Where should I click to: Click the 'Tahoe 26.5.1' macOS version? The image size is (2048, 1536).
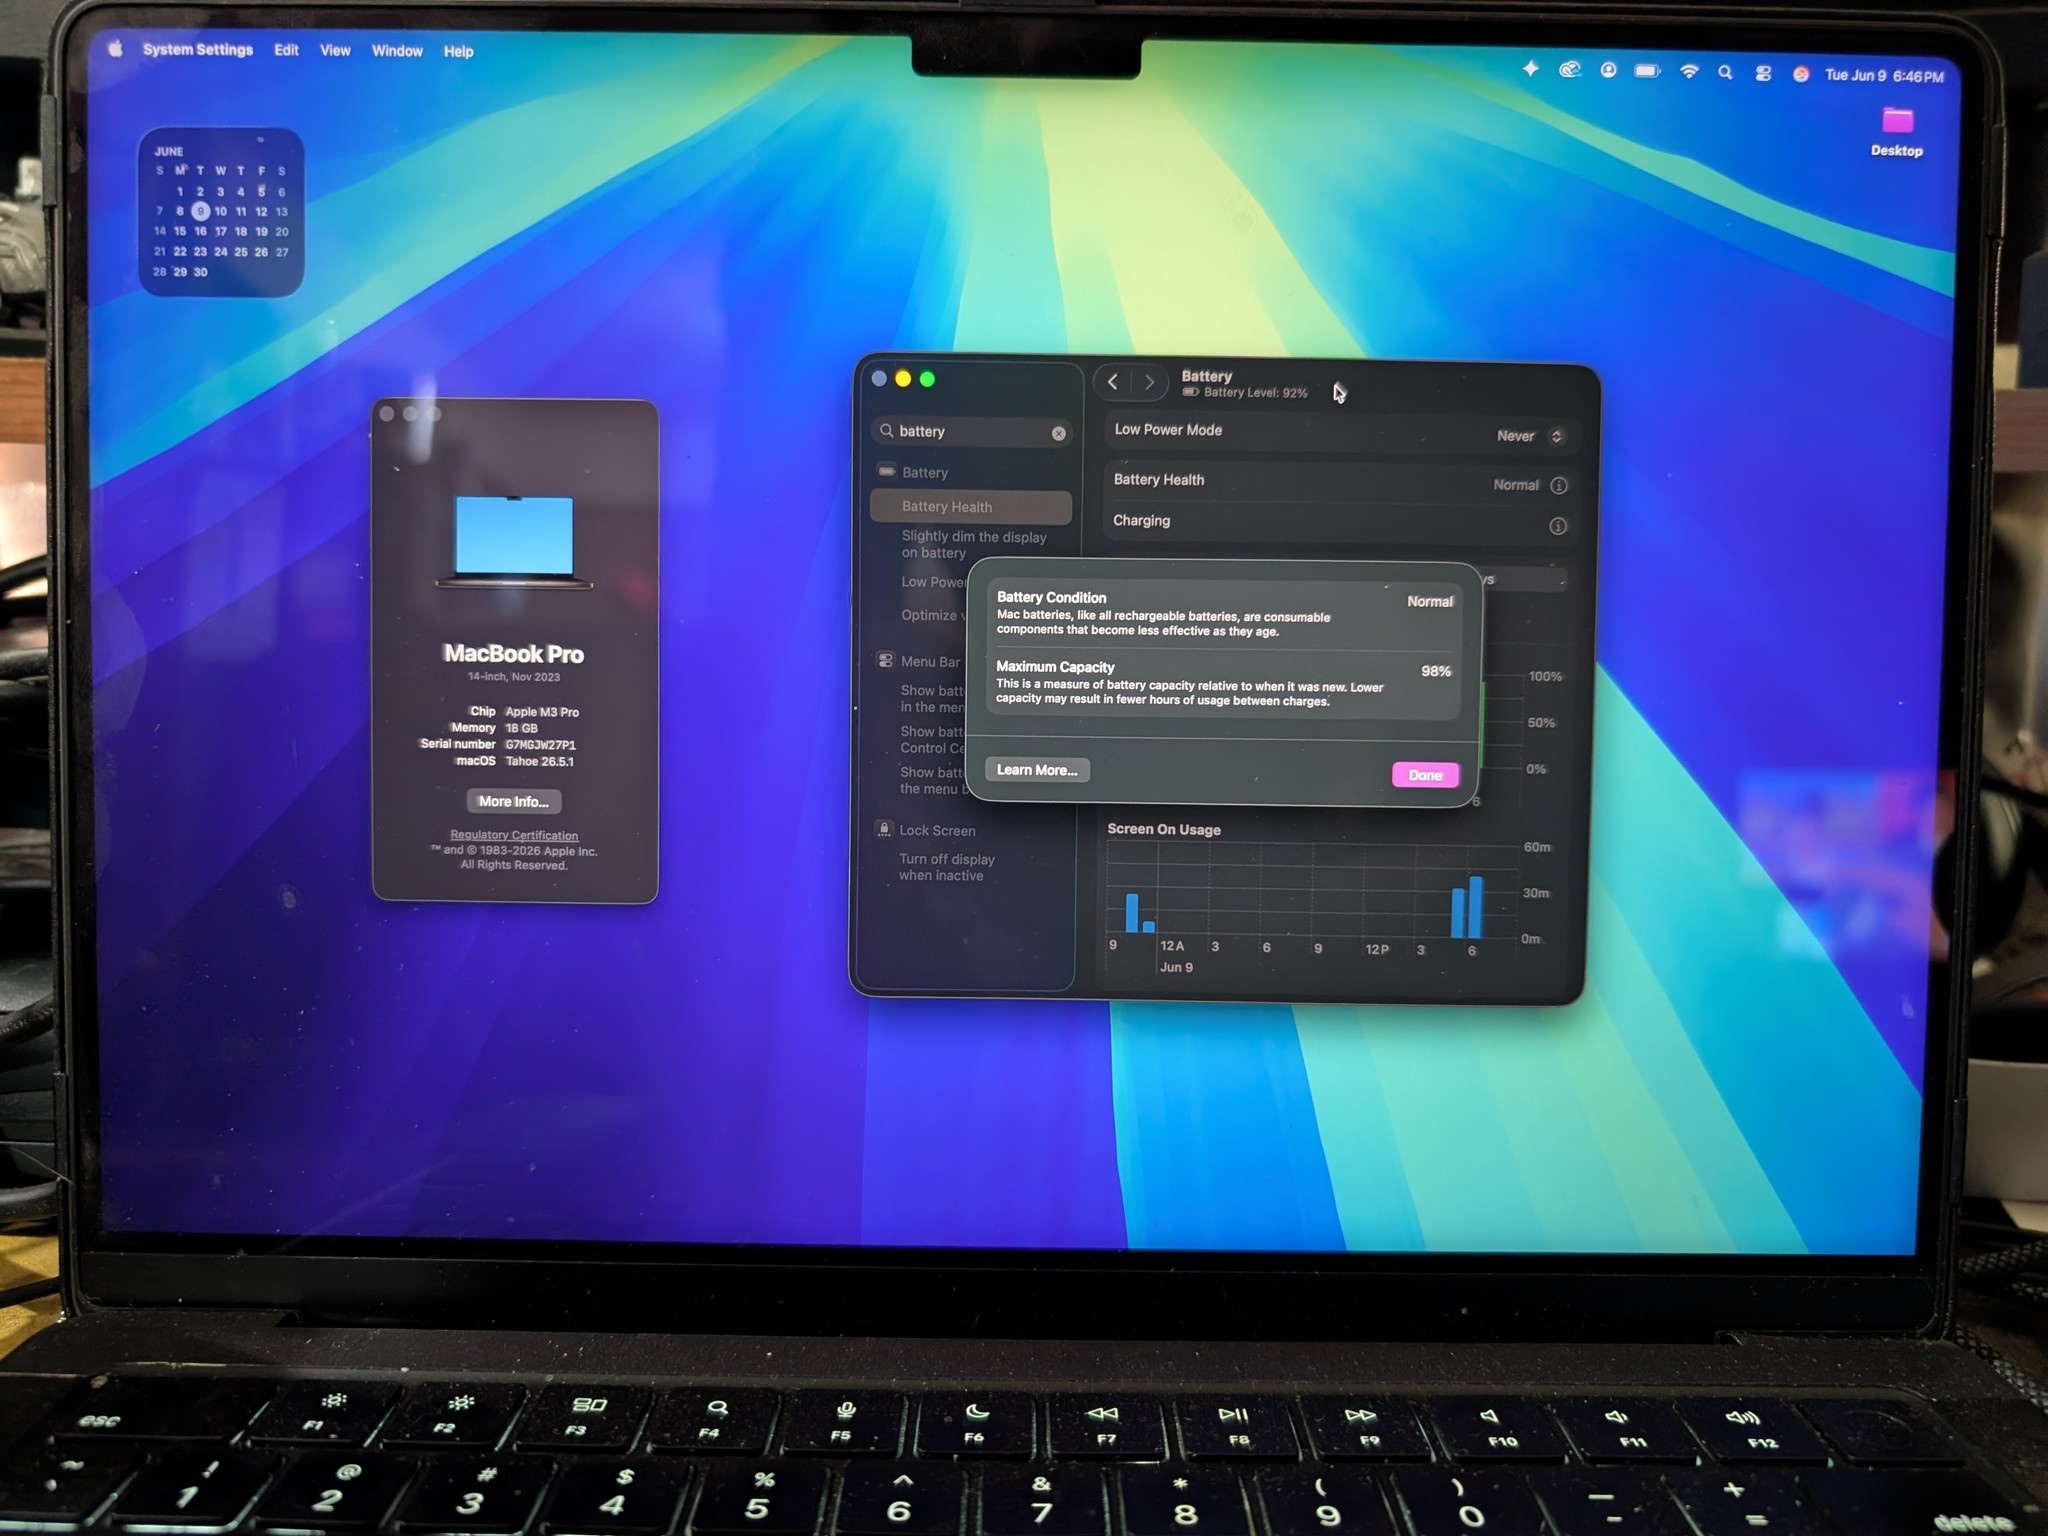[539, 761]
